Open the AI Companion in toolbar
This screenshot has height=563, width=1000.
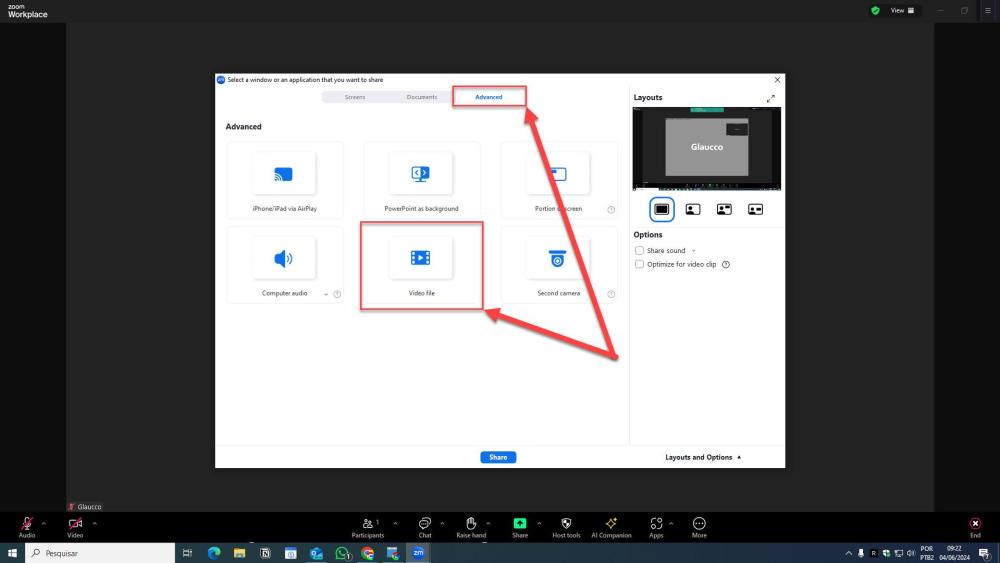click(x=611, y=526)
